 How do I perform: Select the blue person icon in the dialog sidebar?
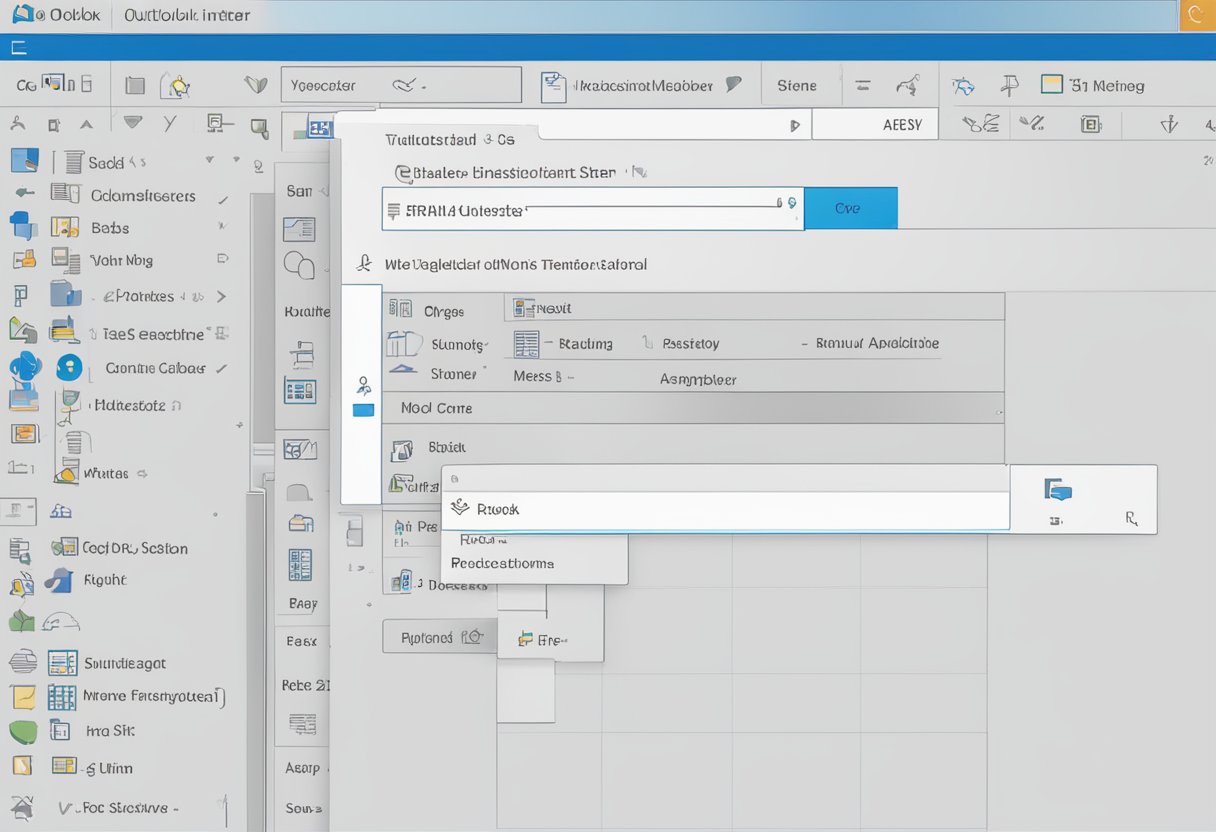364,385
